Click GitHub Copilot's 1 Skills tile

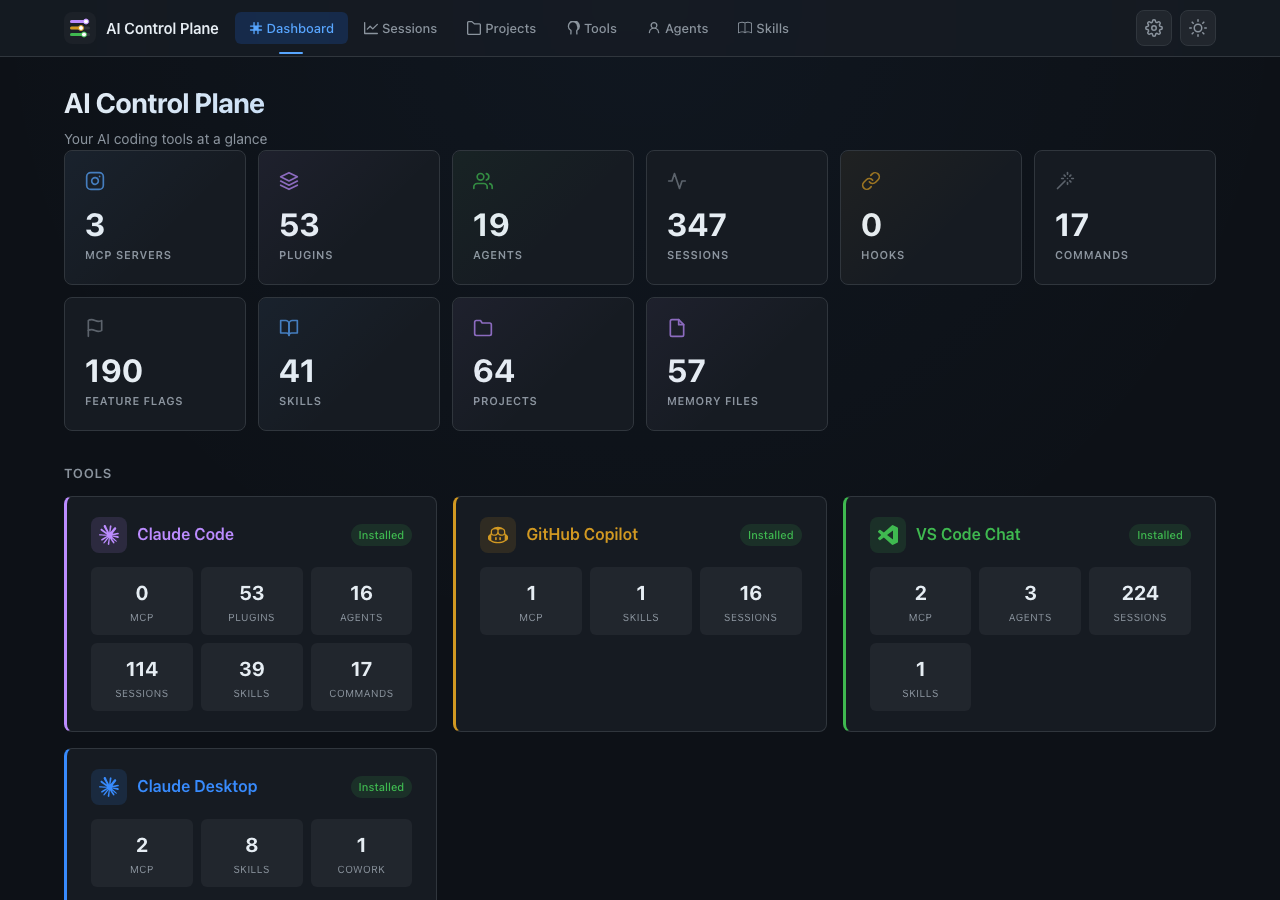coord(641,601)
